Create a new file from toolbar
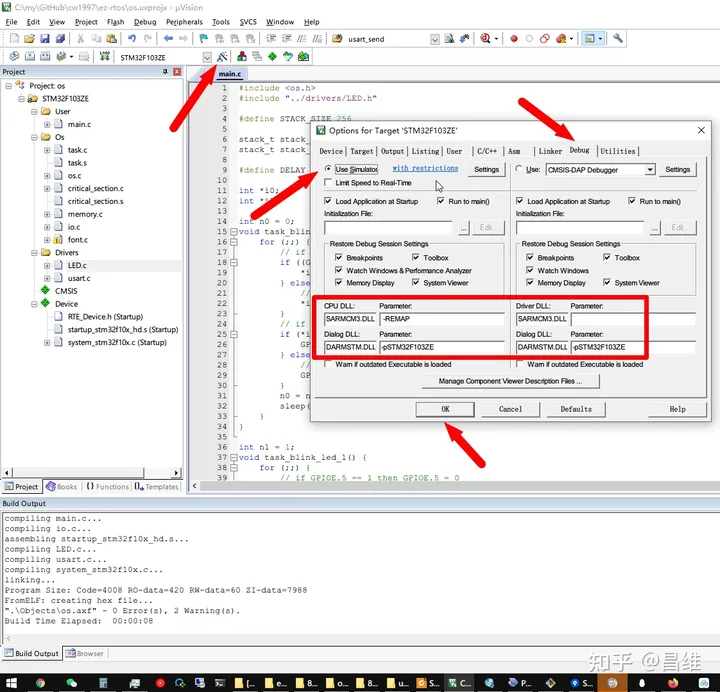Screen dimensions: 720x692 14,39
